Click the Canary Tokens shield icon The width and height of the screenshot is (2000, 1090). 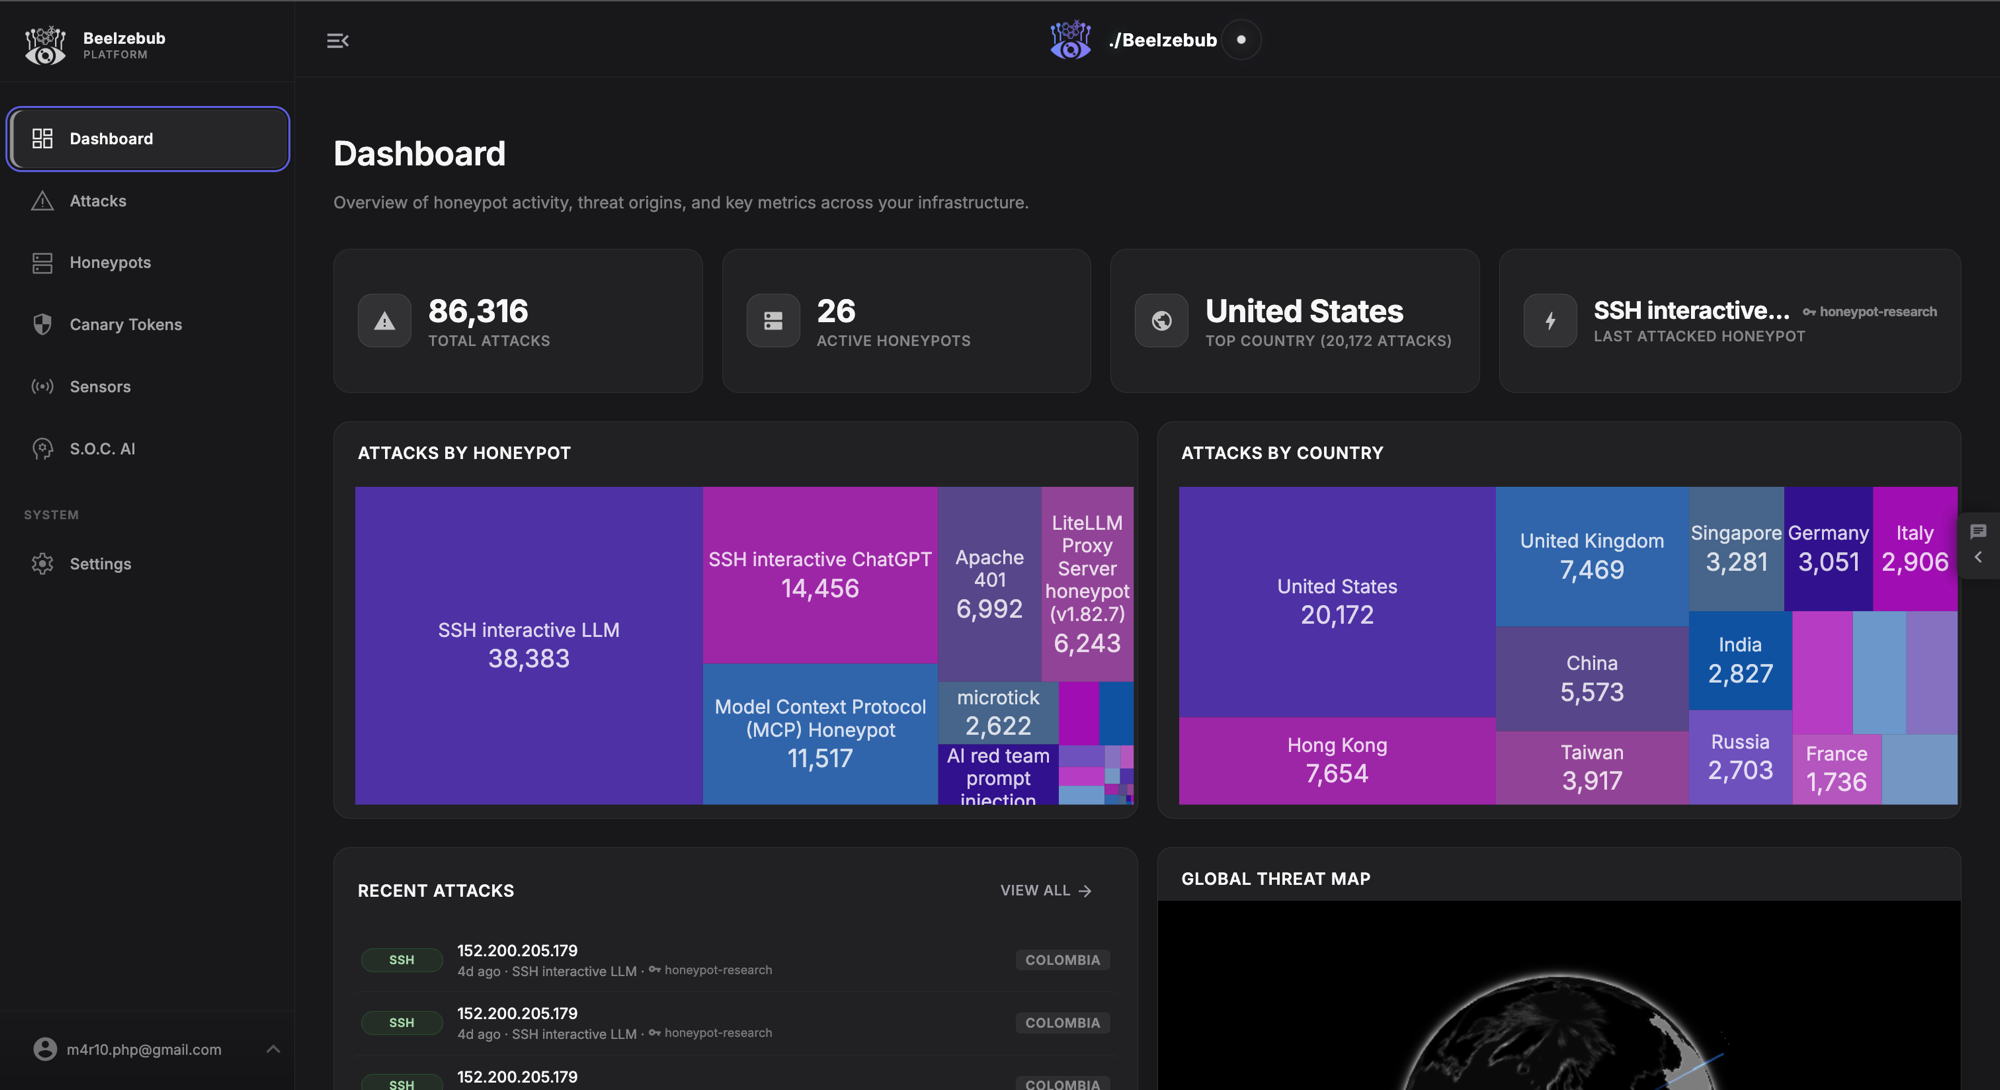42,325
